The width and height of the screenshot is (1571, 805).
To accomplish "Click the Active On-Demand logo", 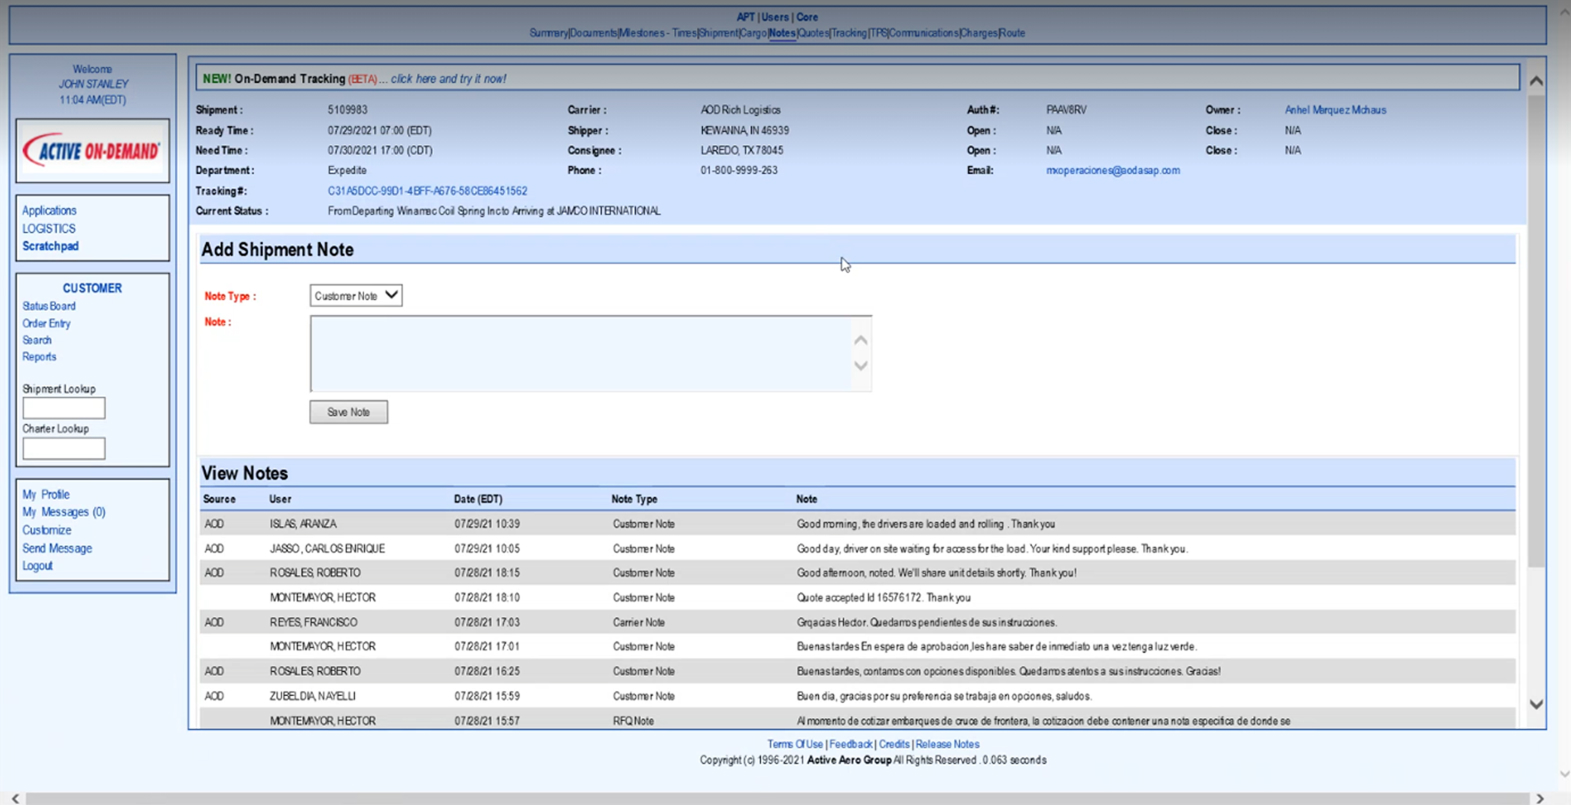I will (92, 151).
